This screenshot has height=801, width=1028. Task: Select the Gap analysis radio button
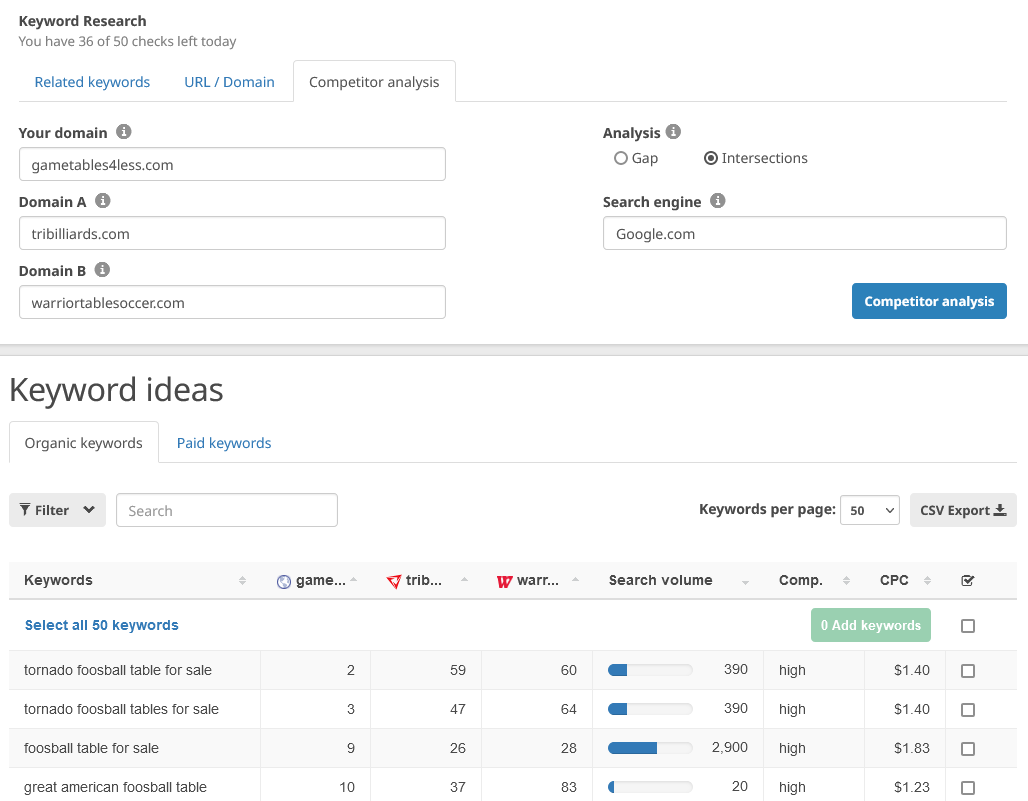(x=620, y=158)
